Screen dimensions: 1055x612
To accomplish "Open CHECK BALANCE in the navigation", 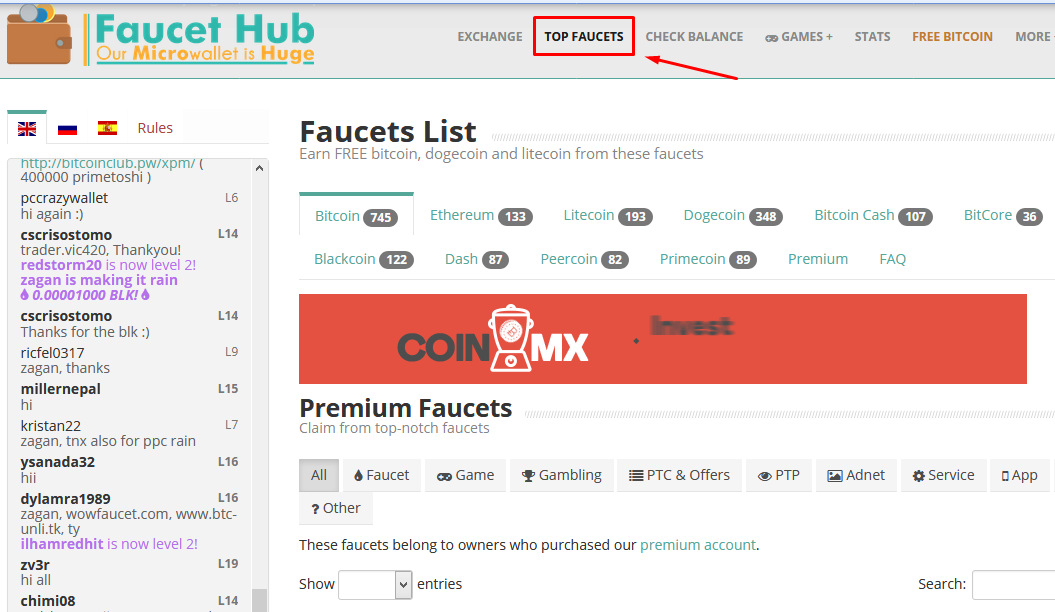I will coord(694,37).
